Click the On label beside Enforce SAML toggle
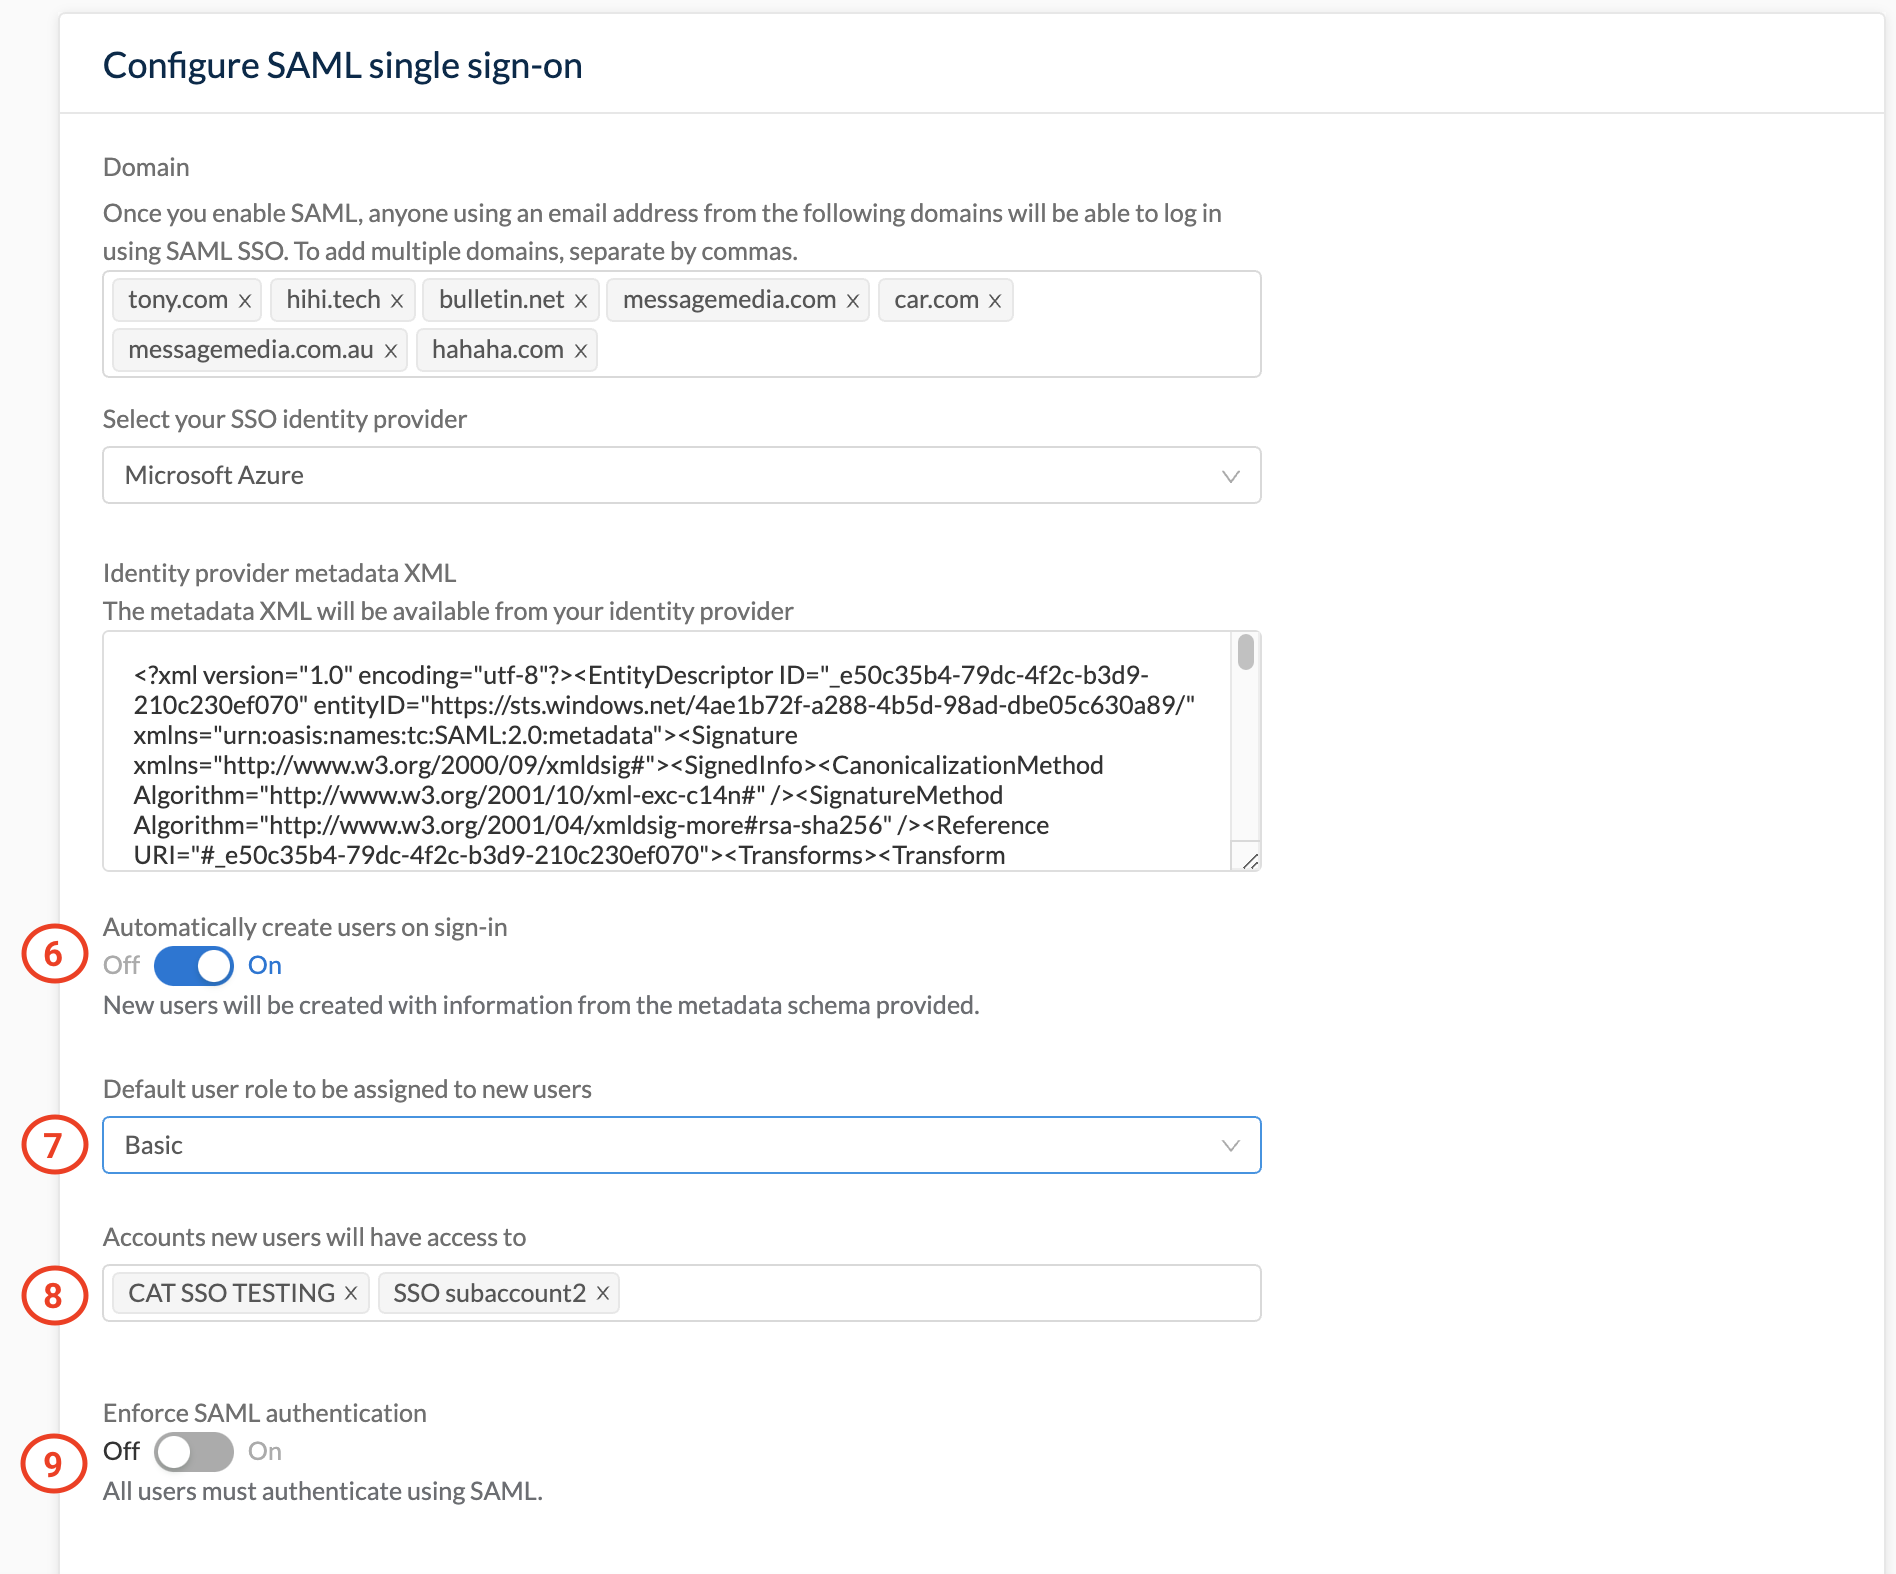 click(x=264, y=1451)
